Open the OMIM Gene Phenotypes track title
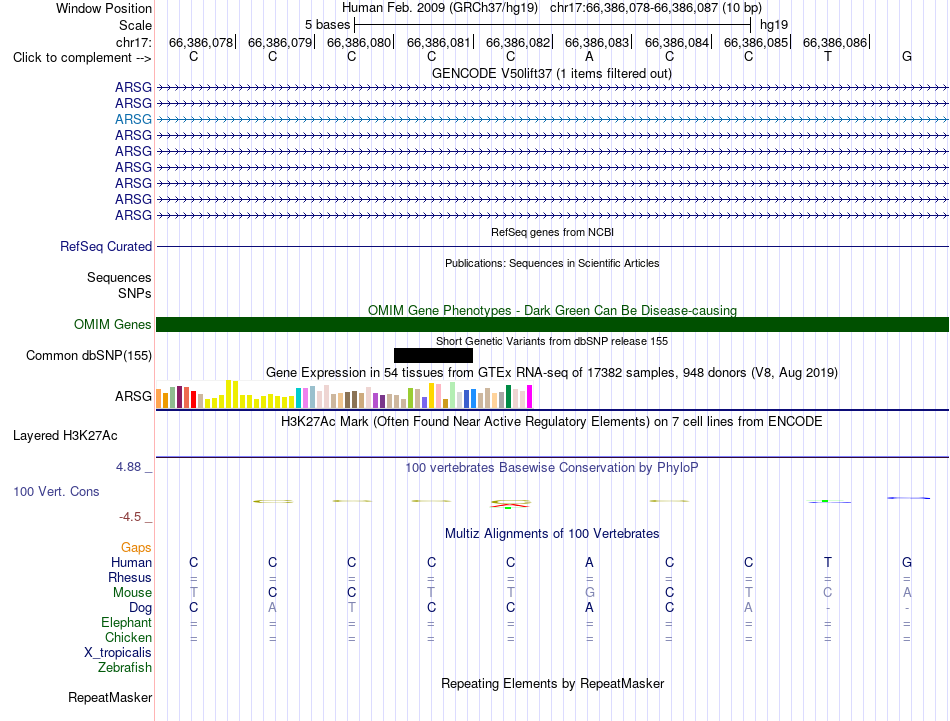Screen dimensions: 950x721 tap(553, 310)
